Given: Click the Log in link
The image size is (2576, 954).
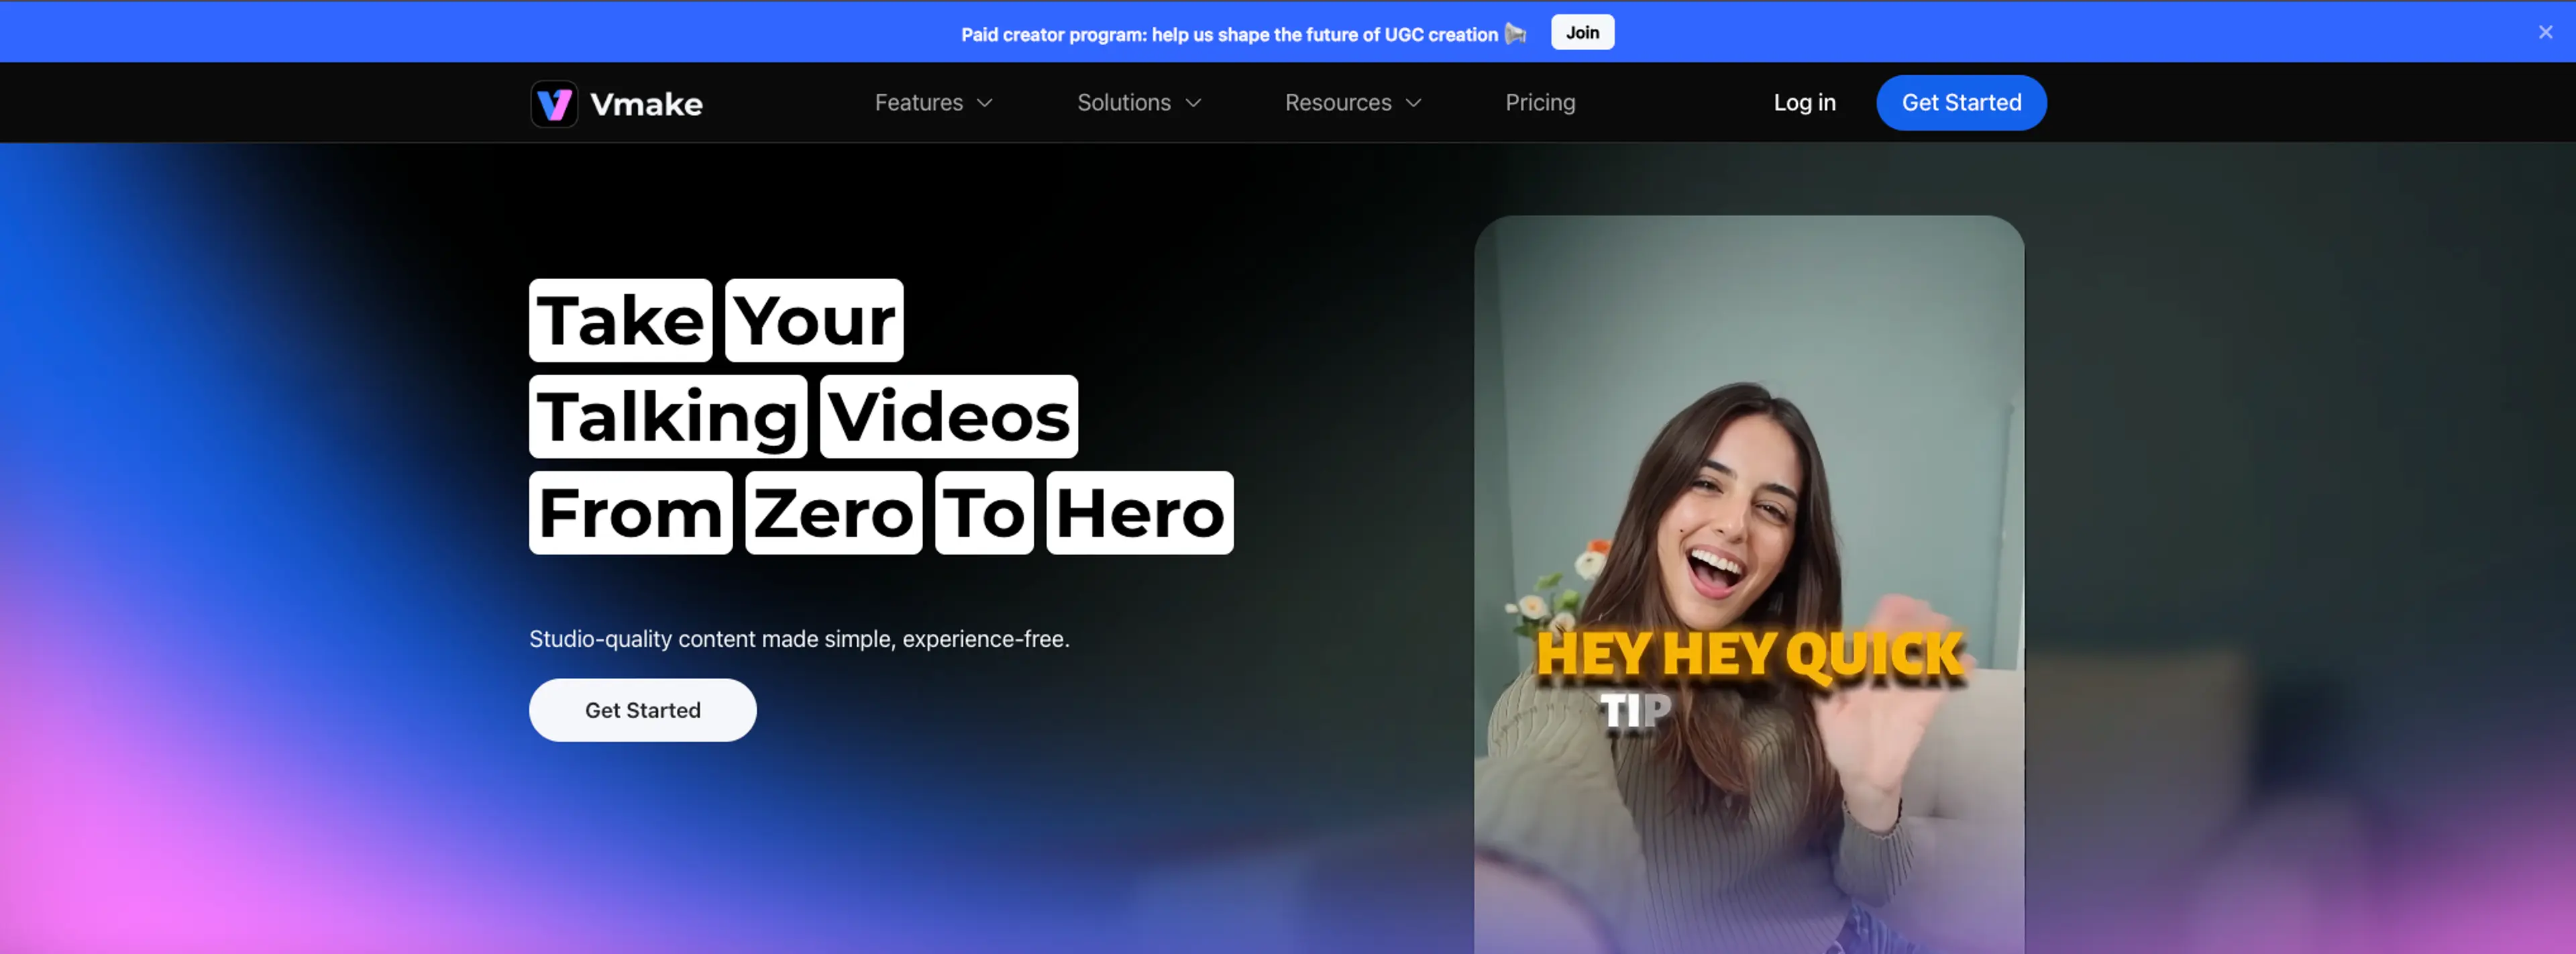Looking at the screenshot, I should coord(1804,103).
